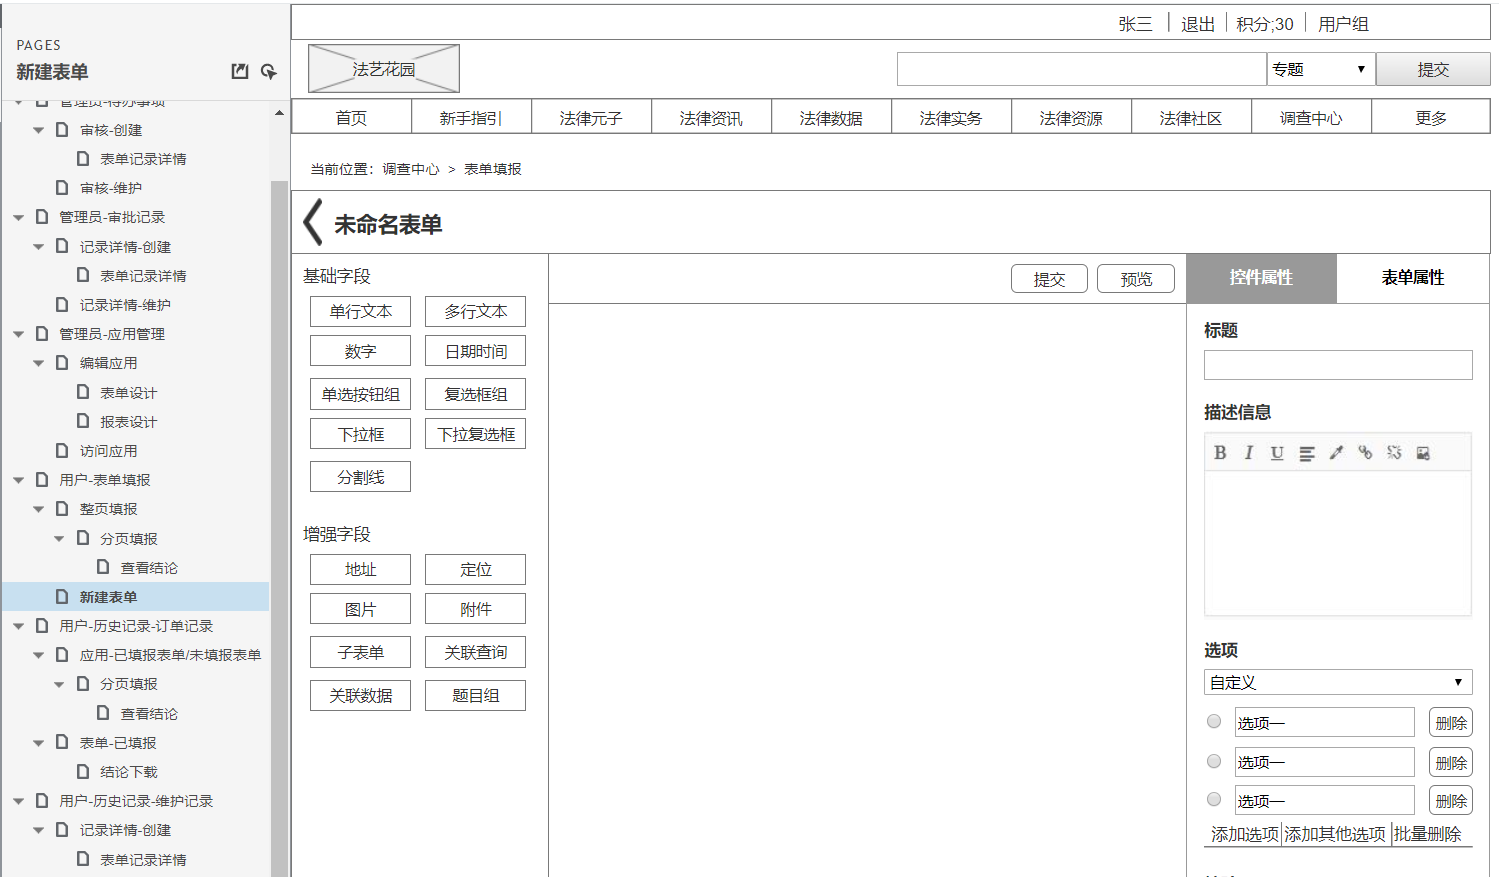Toggle bold in description editor
This screenshot has height=877, width=1499.
click(1220, 453)
